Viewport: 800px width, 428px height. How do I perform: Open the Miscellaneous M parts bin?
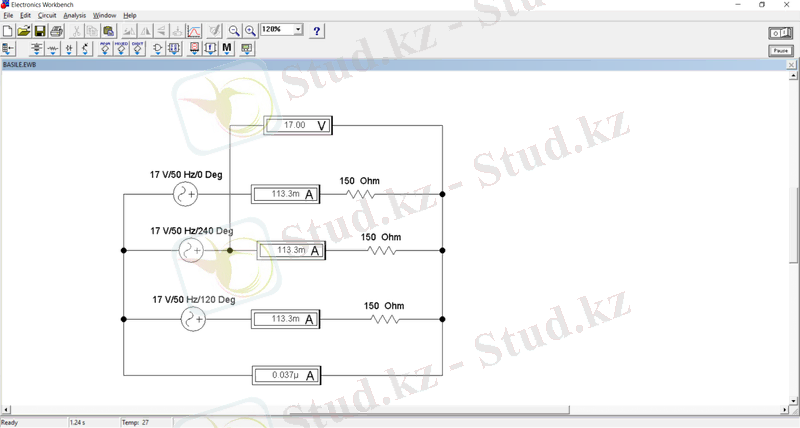(227, 48)
